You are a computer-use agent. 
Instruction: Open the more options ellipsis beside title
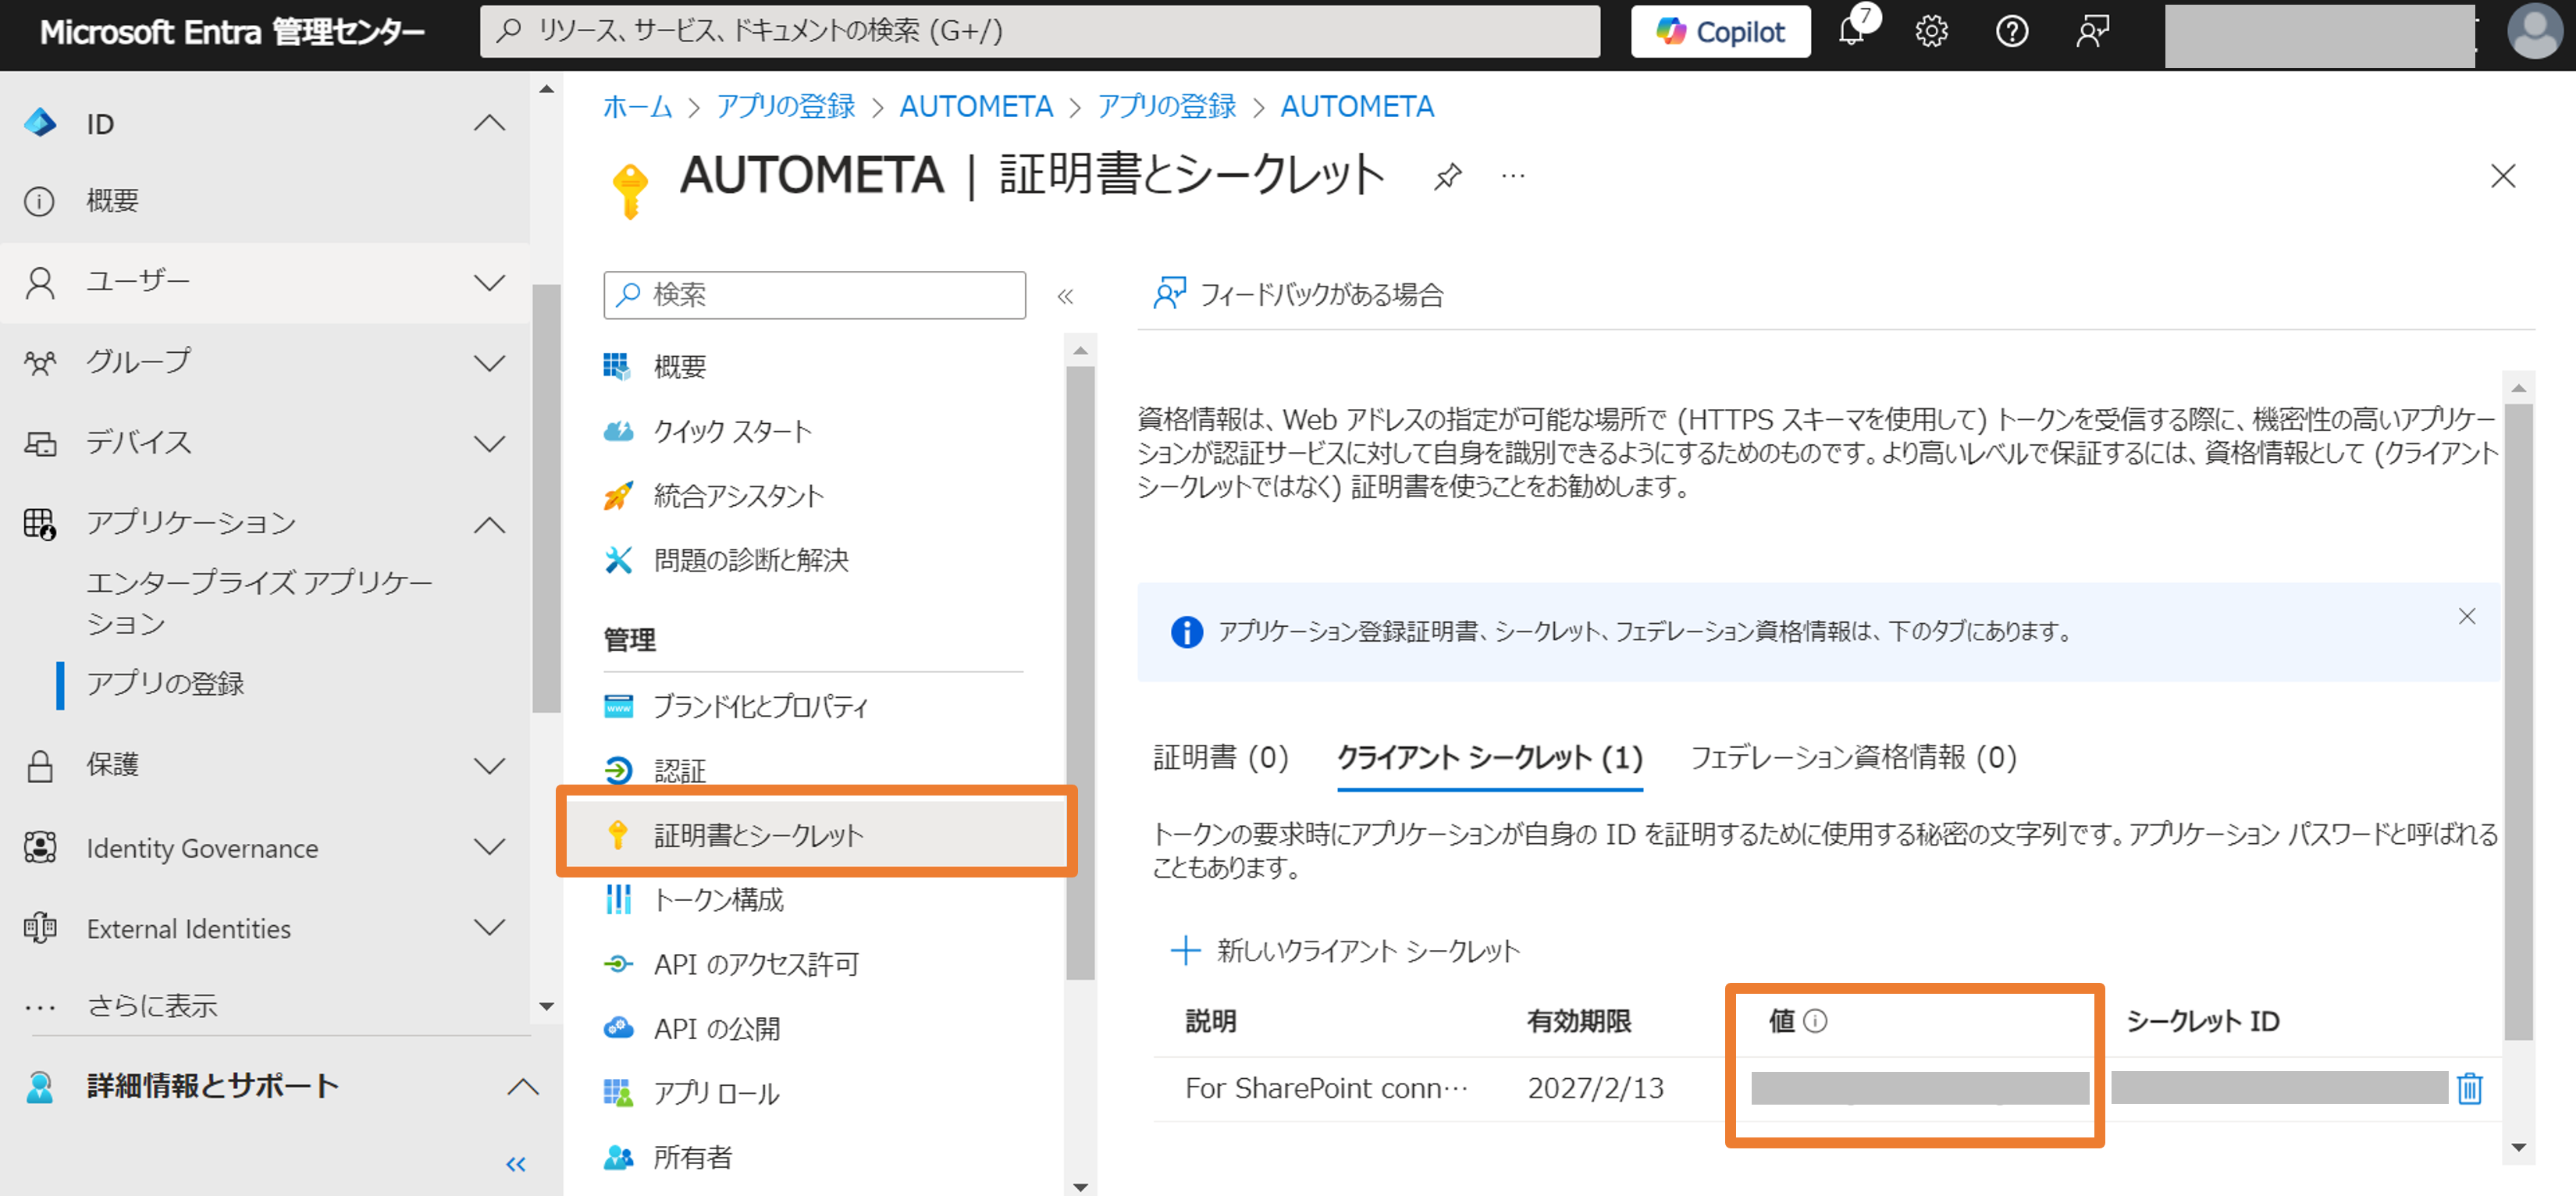tap(1513, 177)
